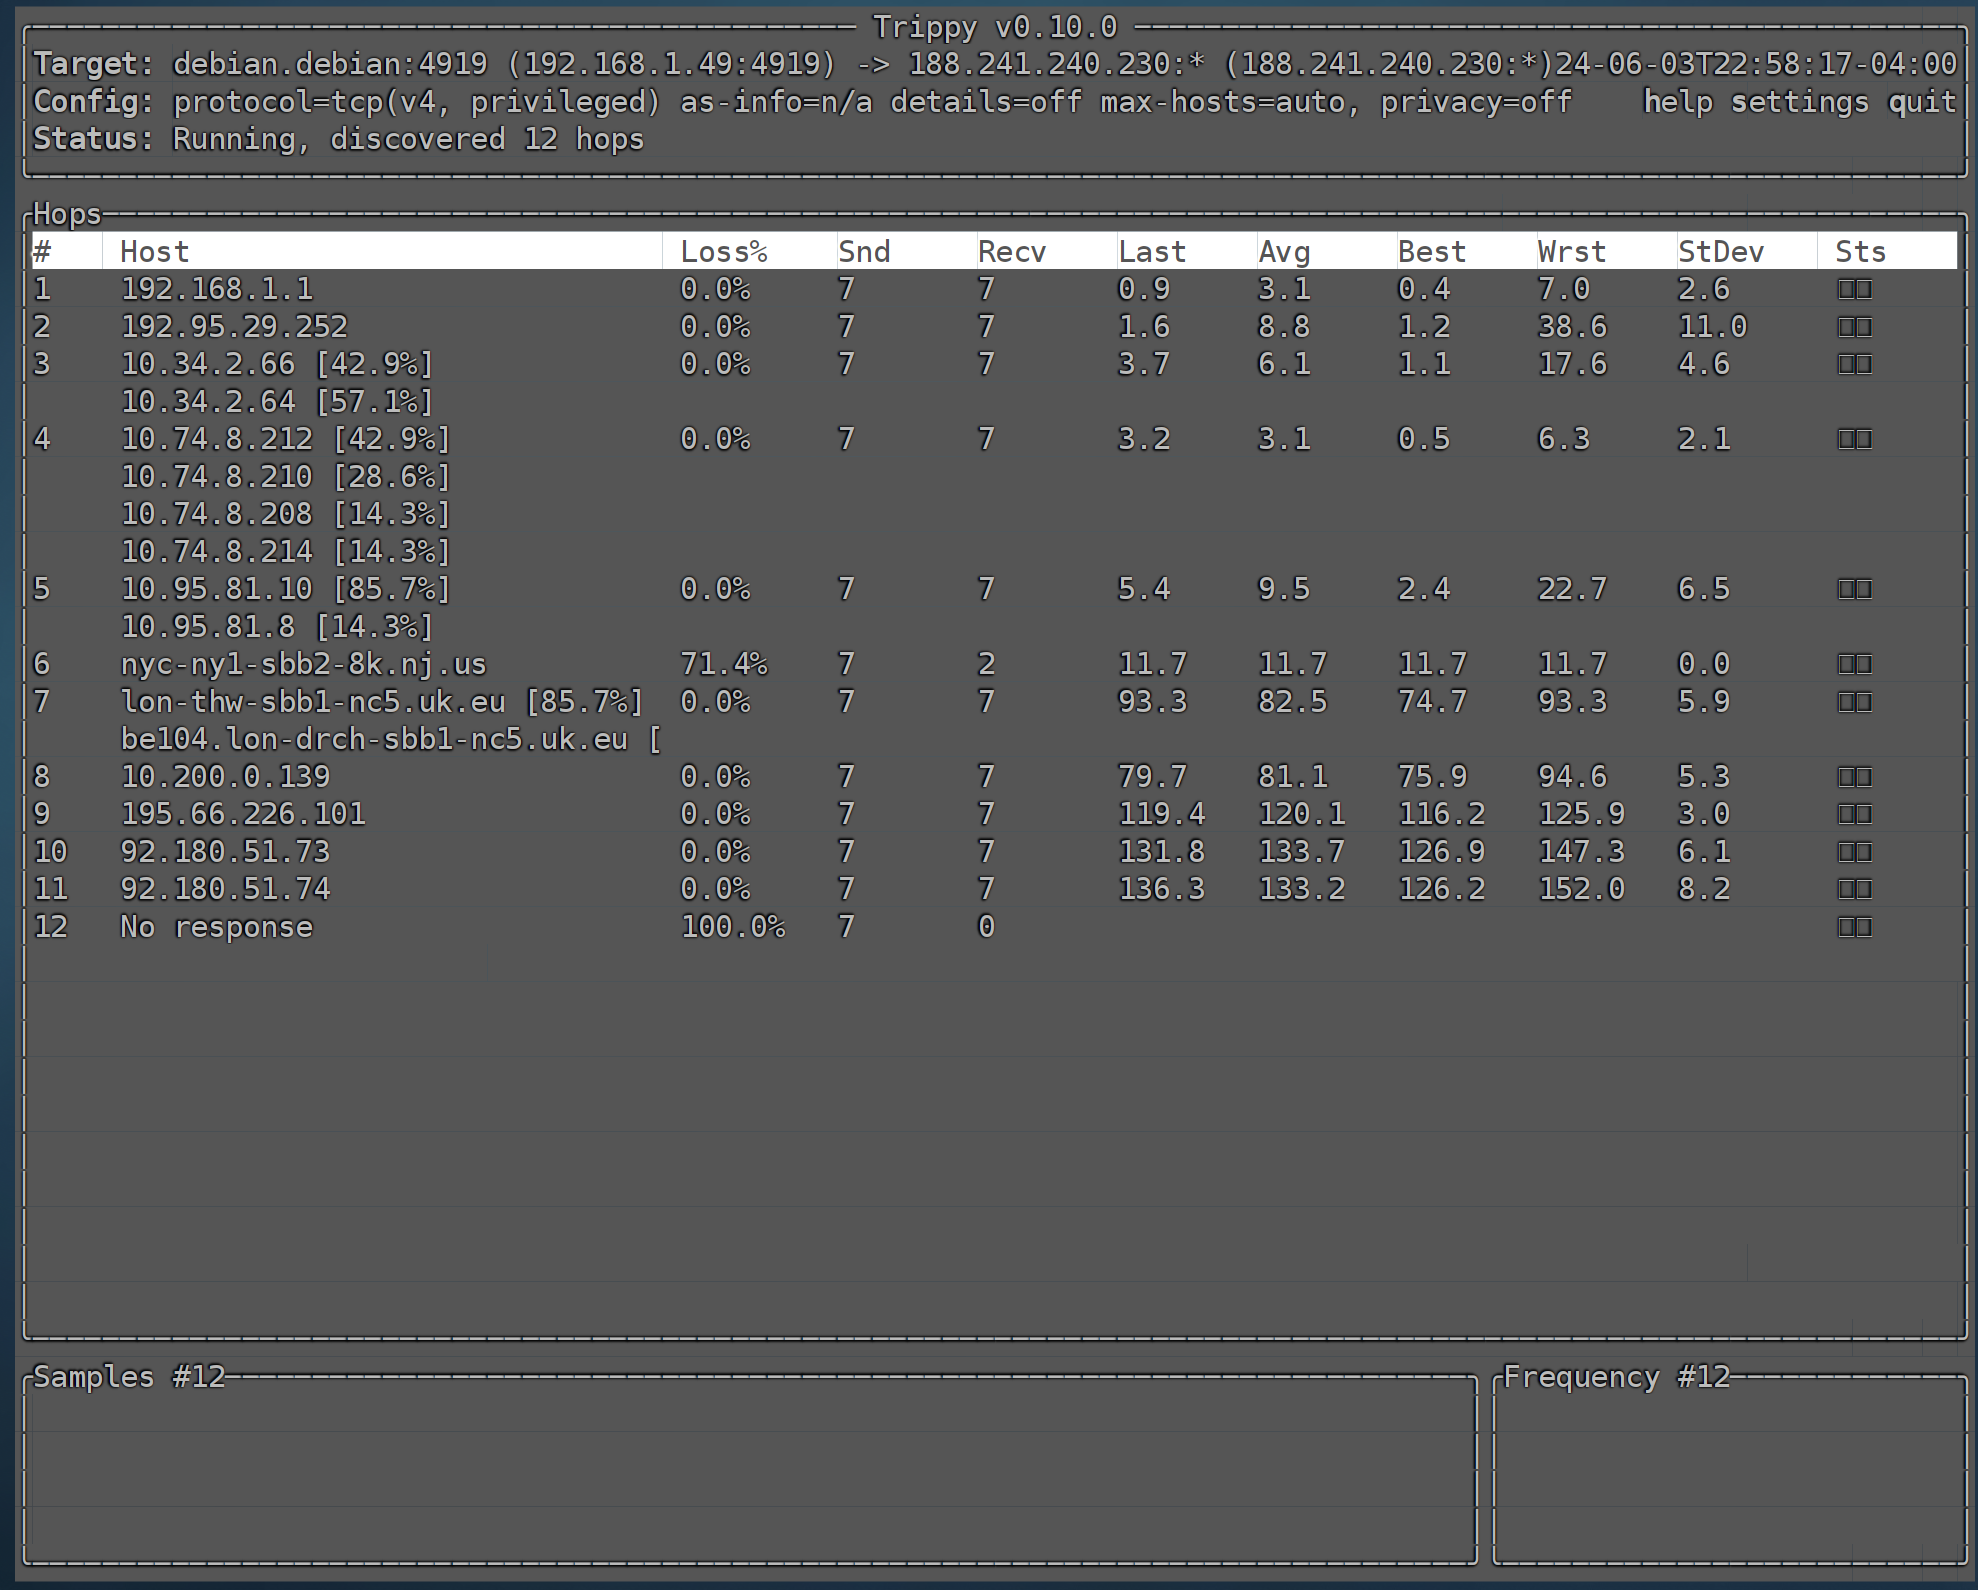Click the Sts icon on hop 12 row
Viewport: 1978px width, 1590px height.
coord(1854,927)
